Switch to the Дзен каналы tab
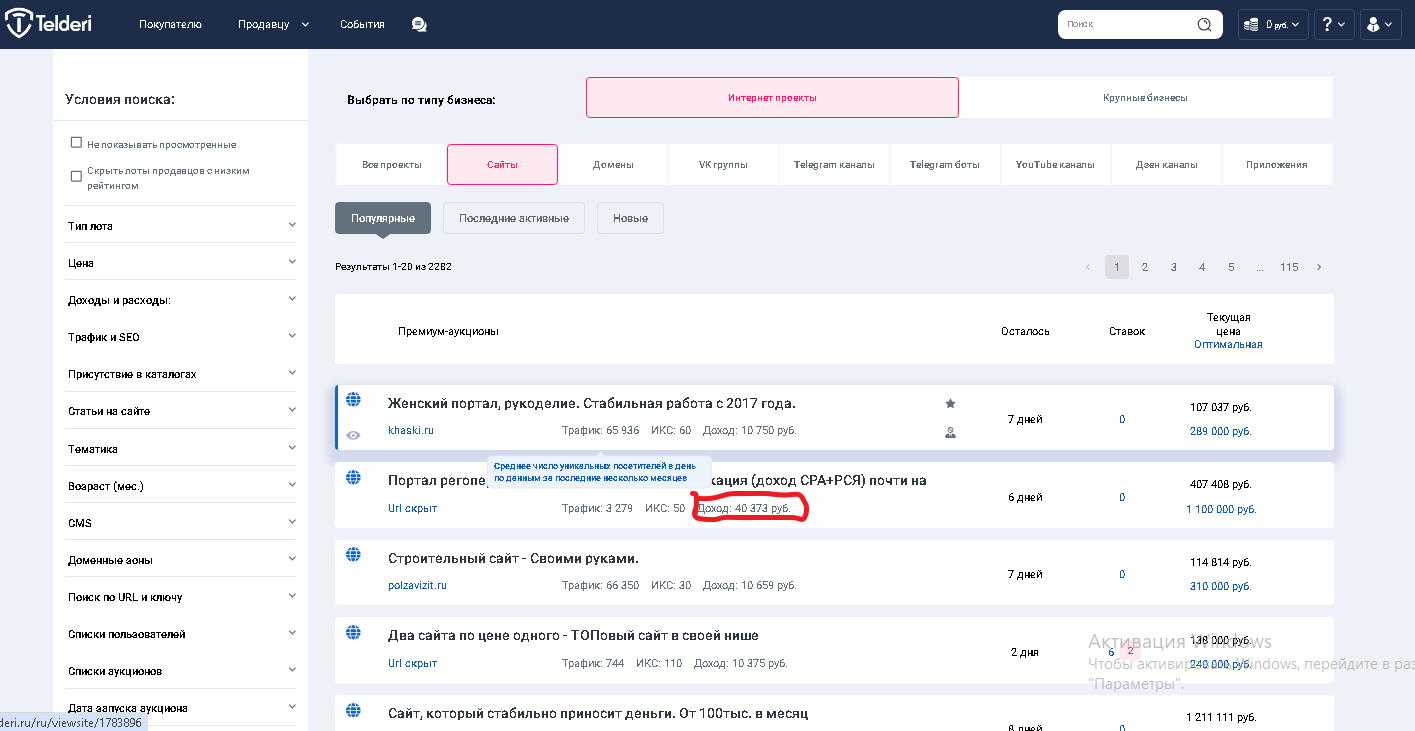The image size is (1415, 731). pyautogui.click(x=1166, y=164)
